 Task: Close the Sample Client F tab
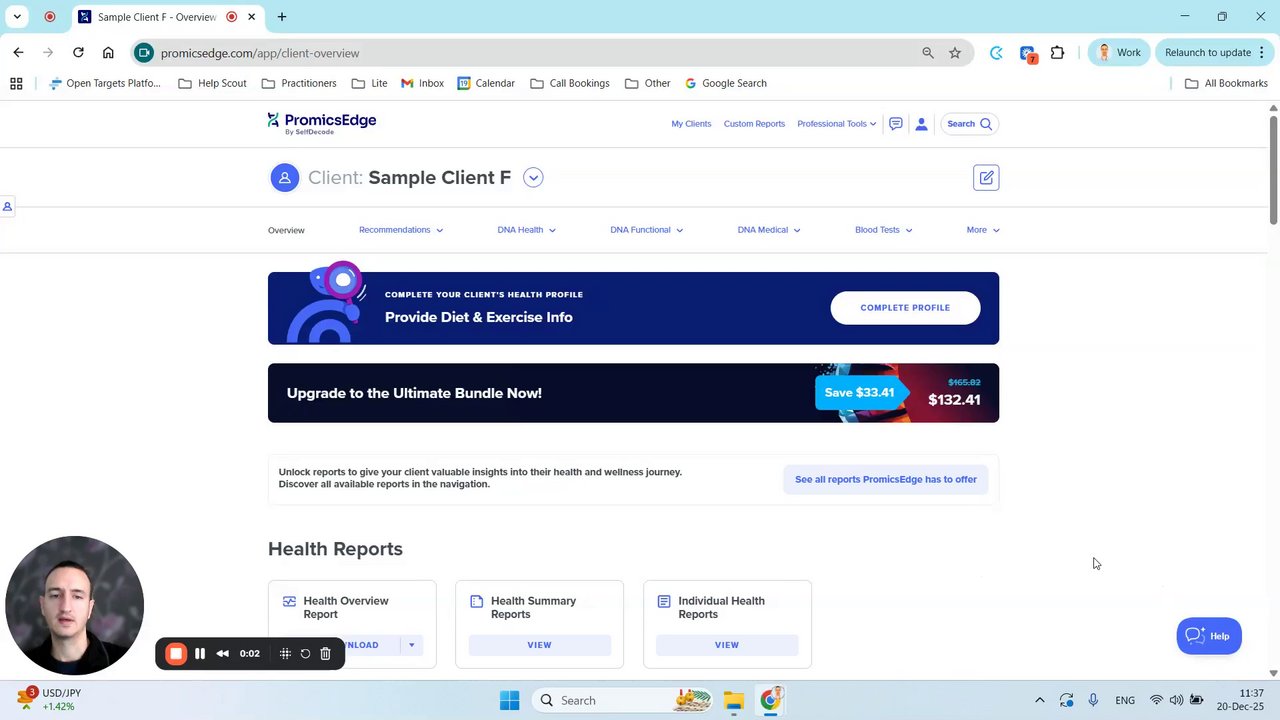[x=252, y=17]
